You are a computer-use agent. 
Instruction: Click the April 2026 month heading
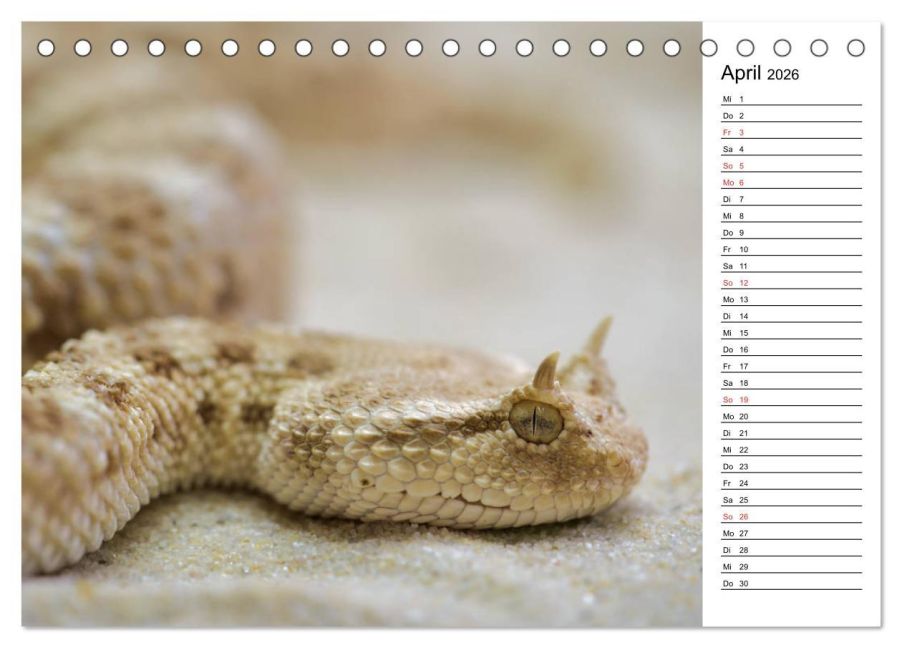760,74
